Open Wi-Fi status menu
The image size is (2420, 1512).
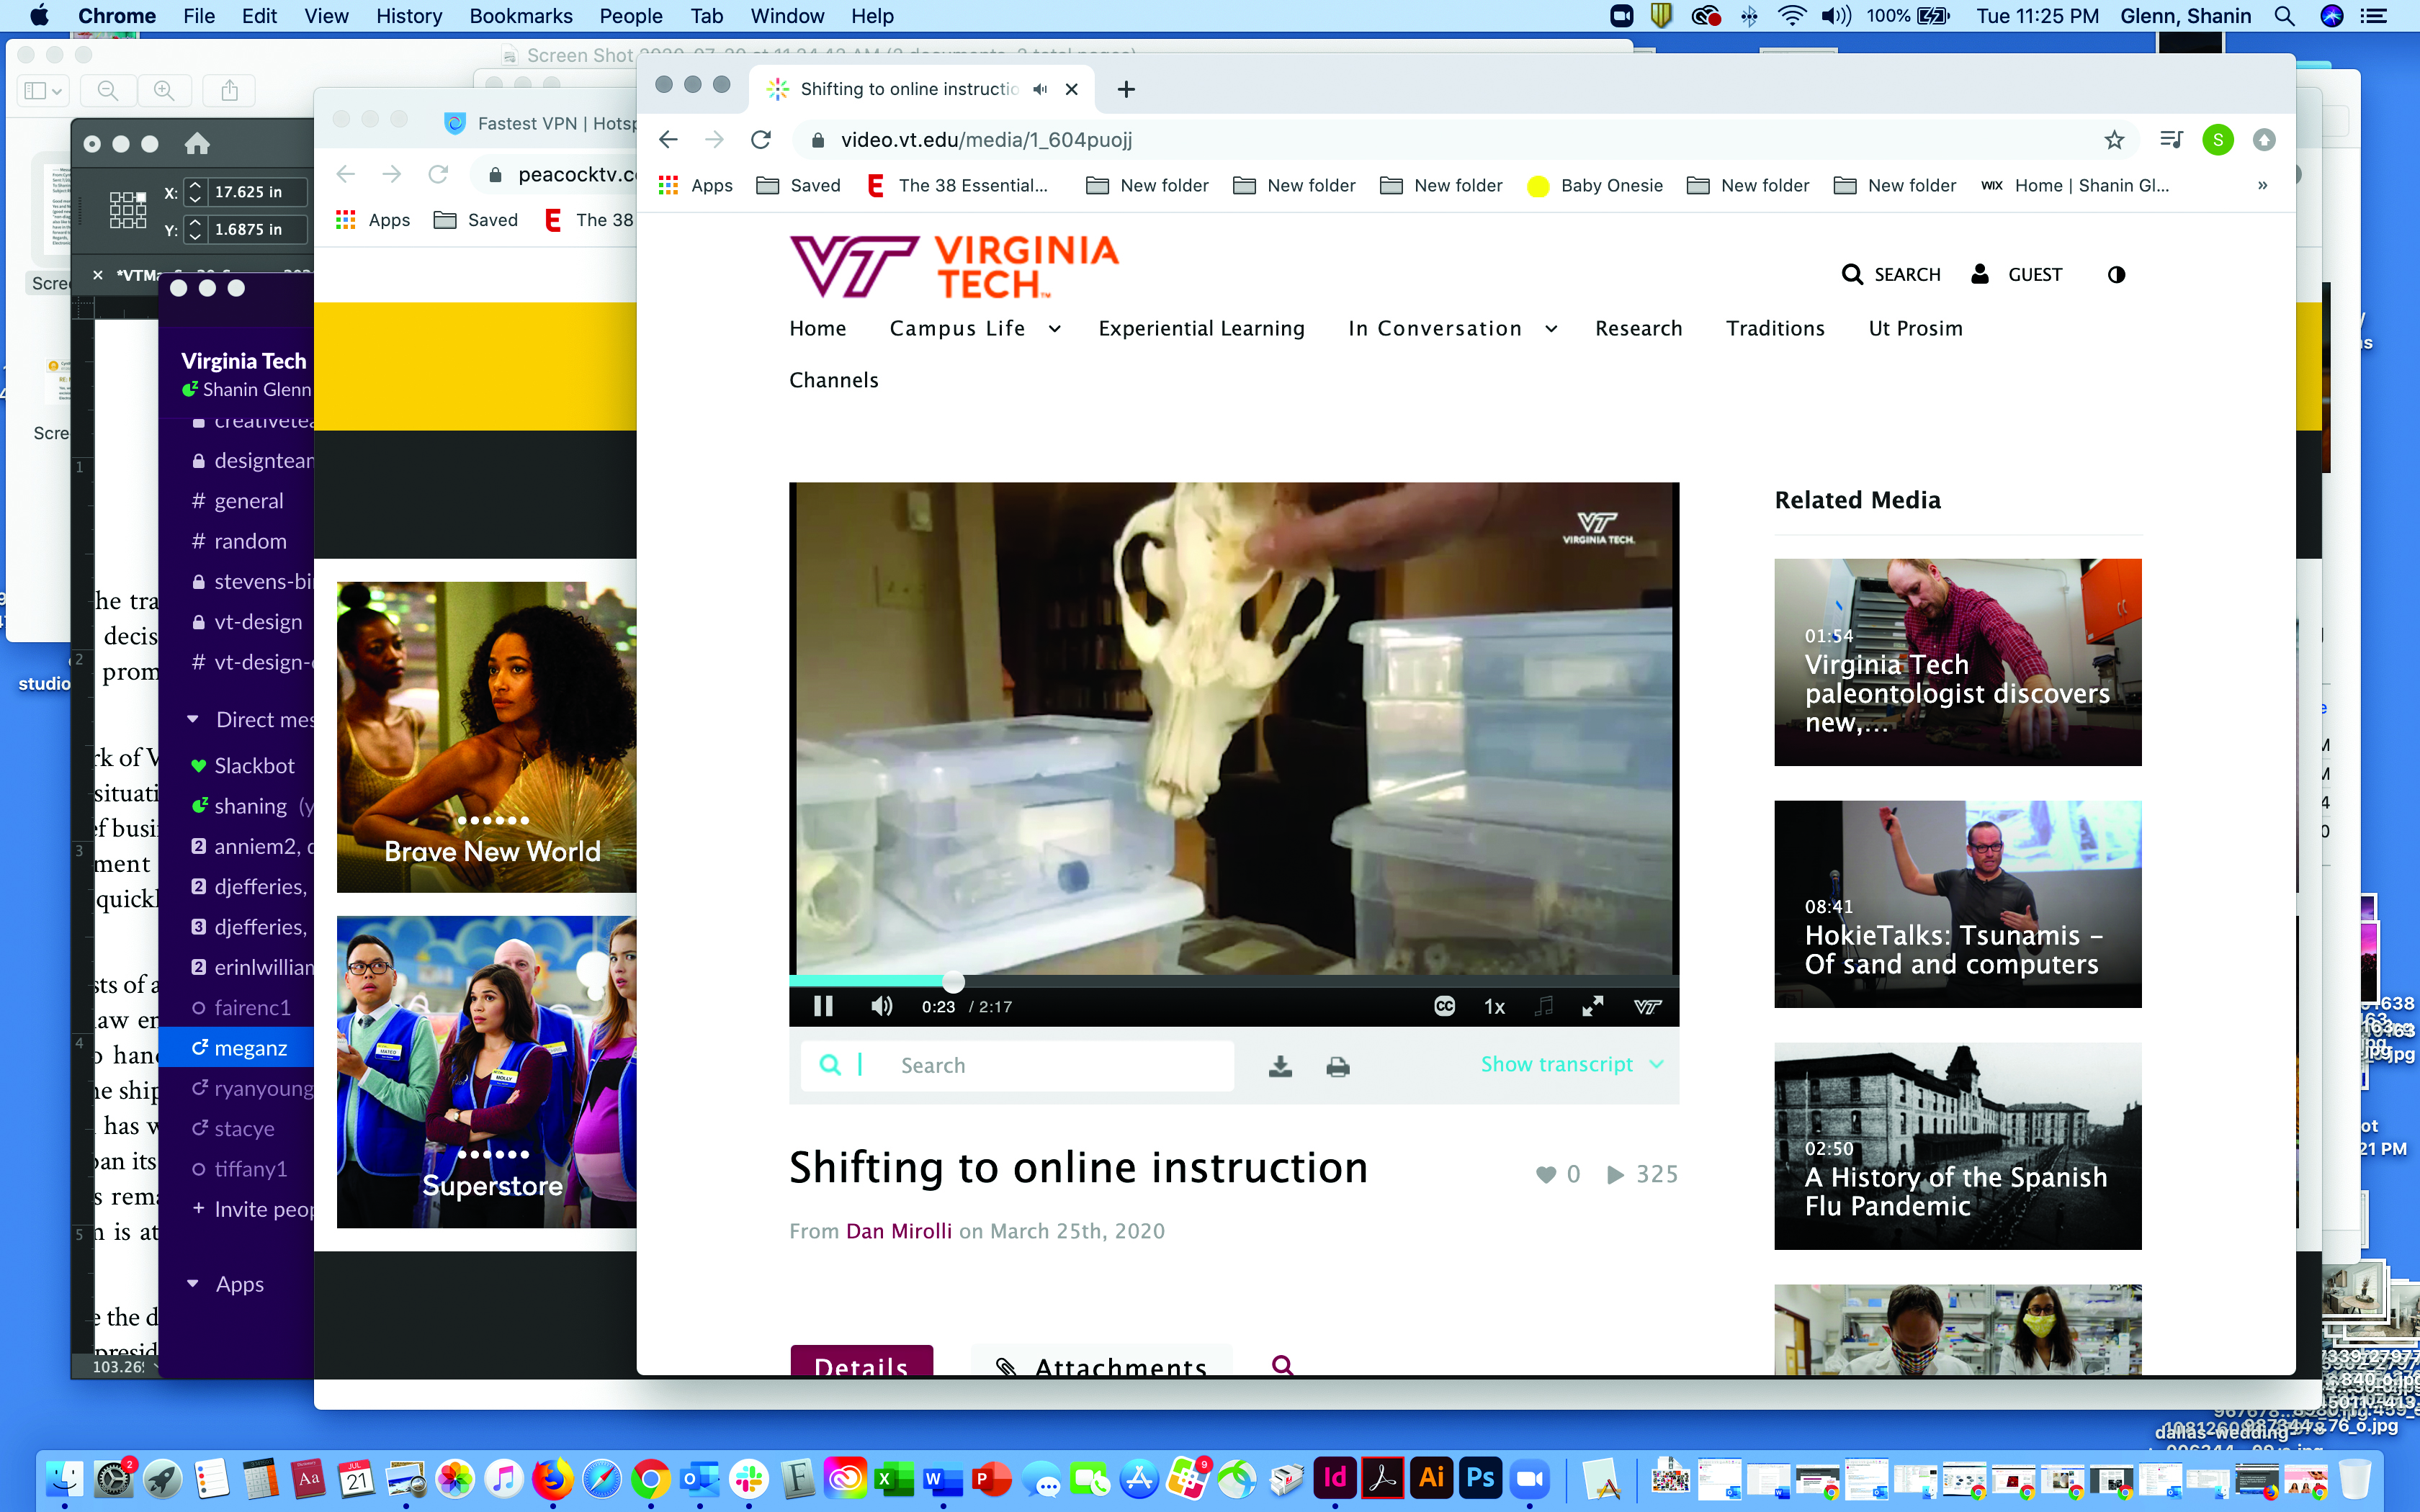(x=1791, y=16)
